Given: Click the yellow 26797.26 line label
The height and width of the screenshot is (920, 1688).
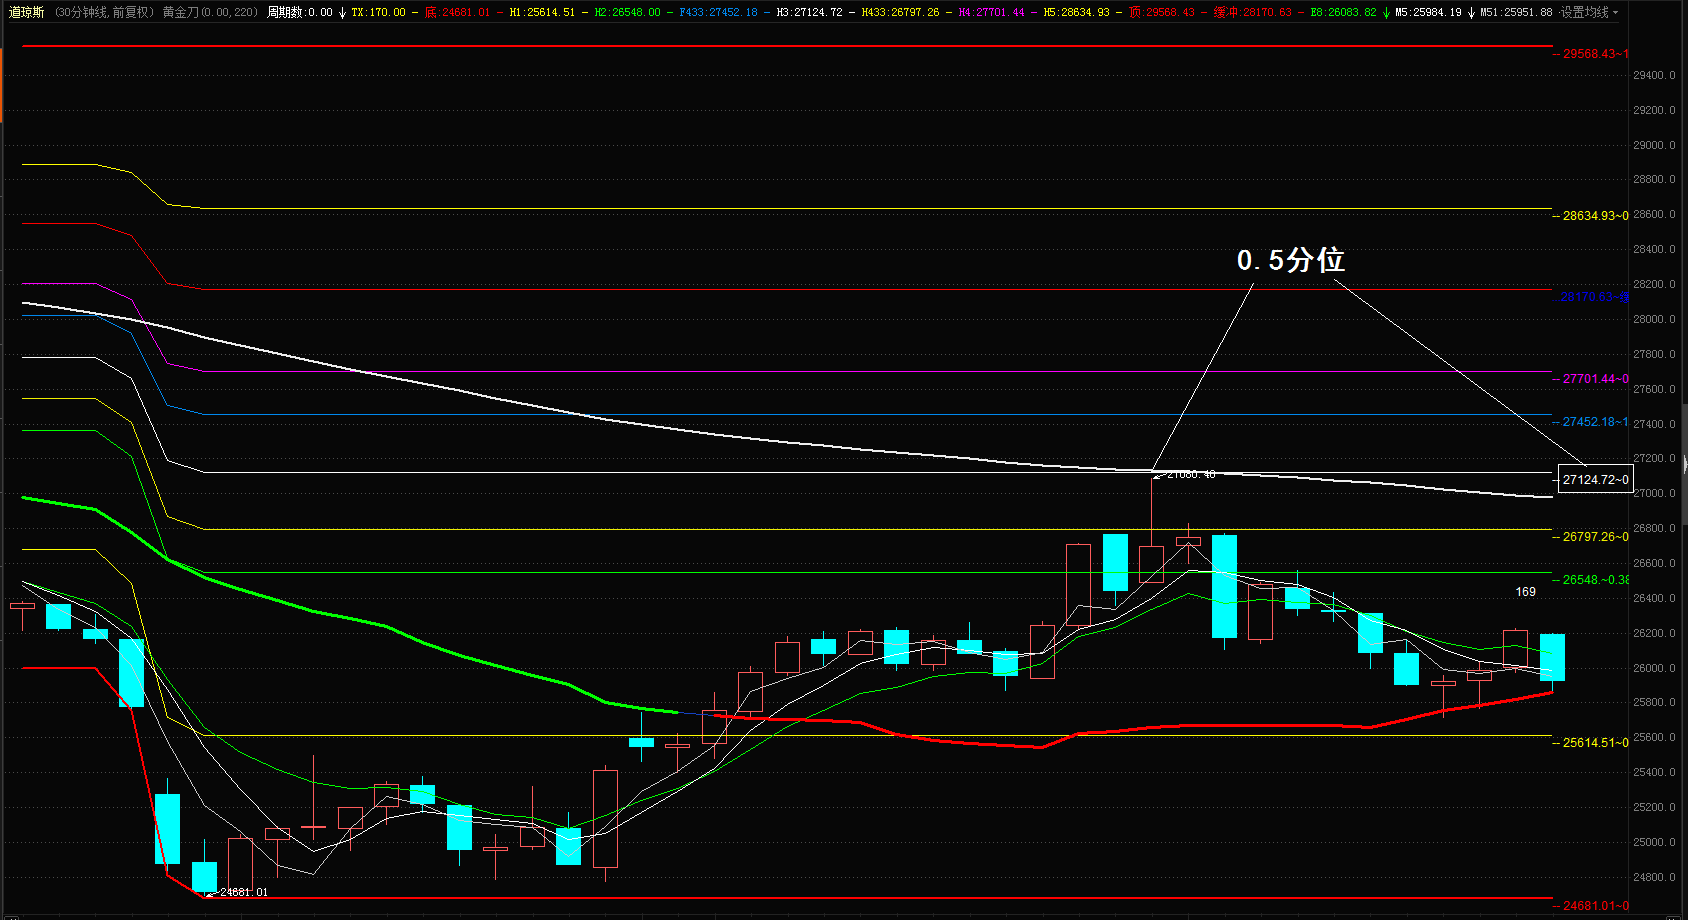Looking at the screenshot, I should 1595,537.
